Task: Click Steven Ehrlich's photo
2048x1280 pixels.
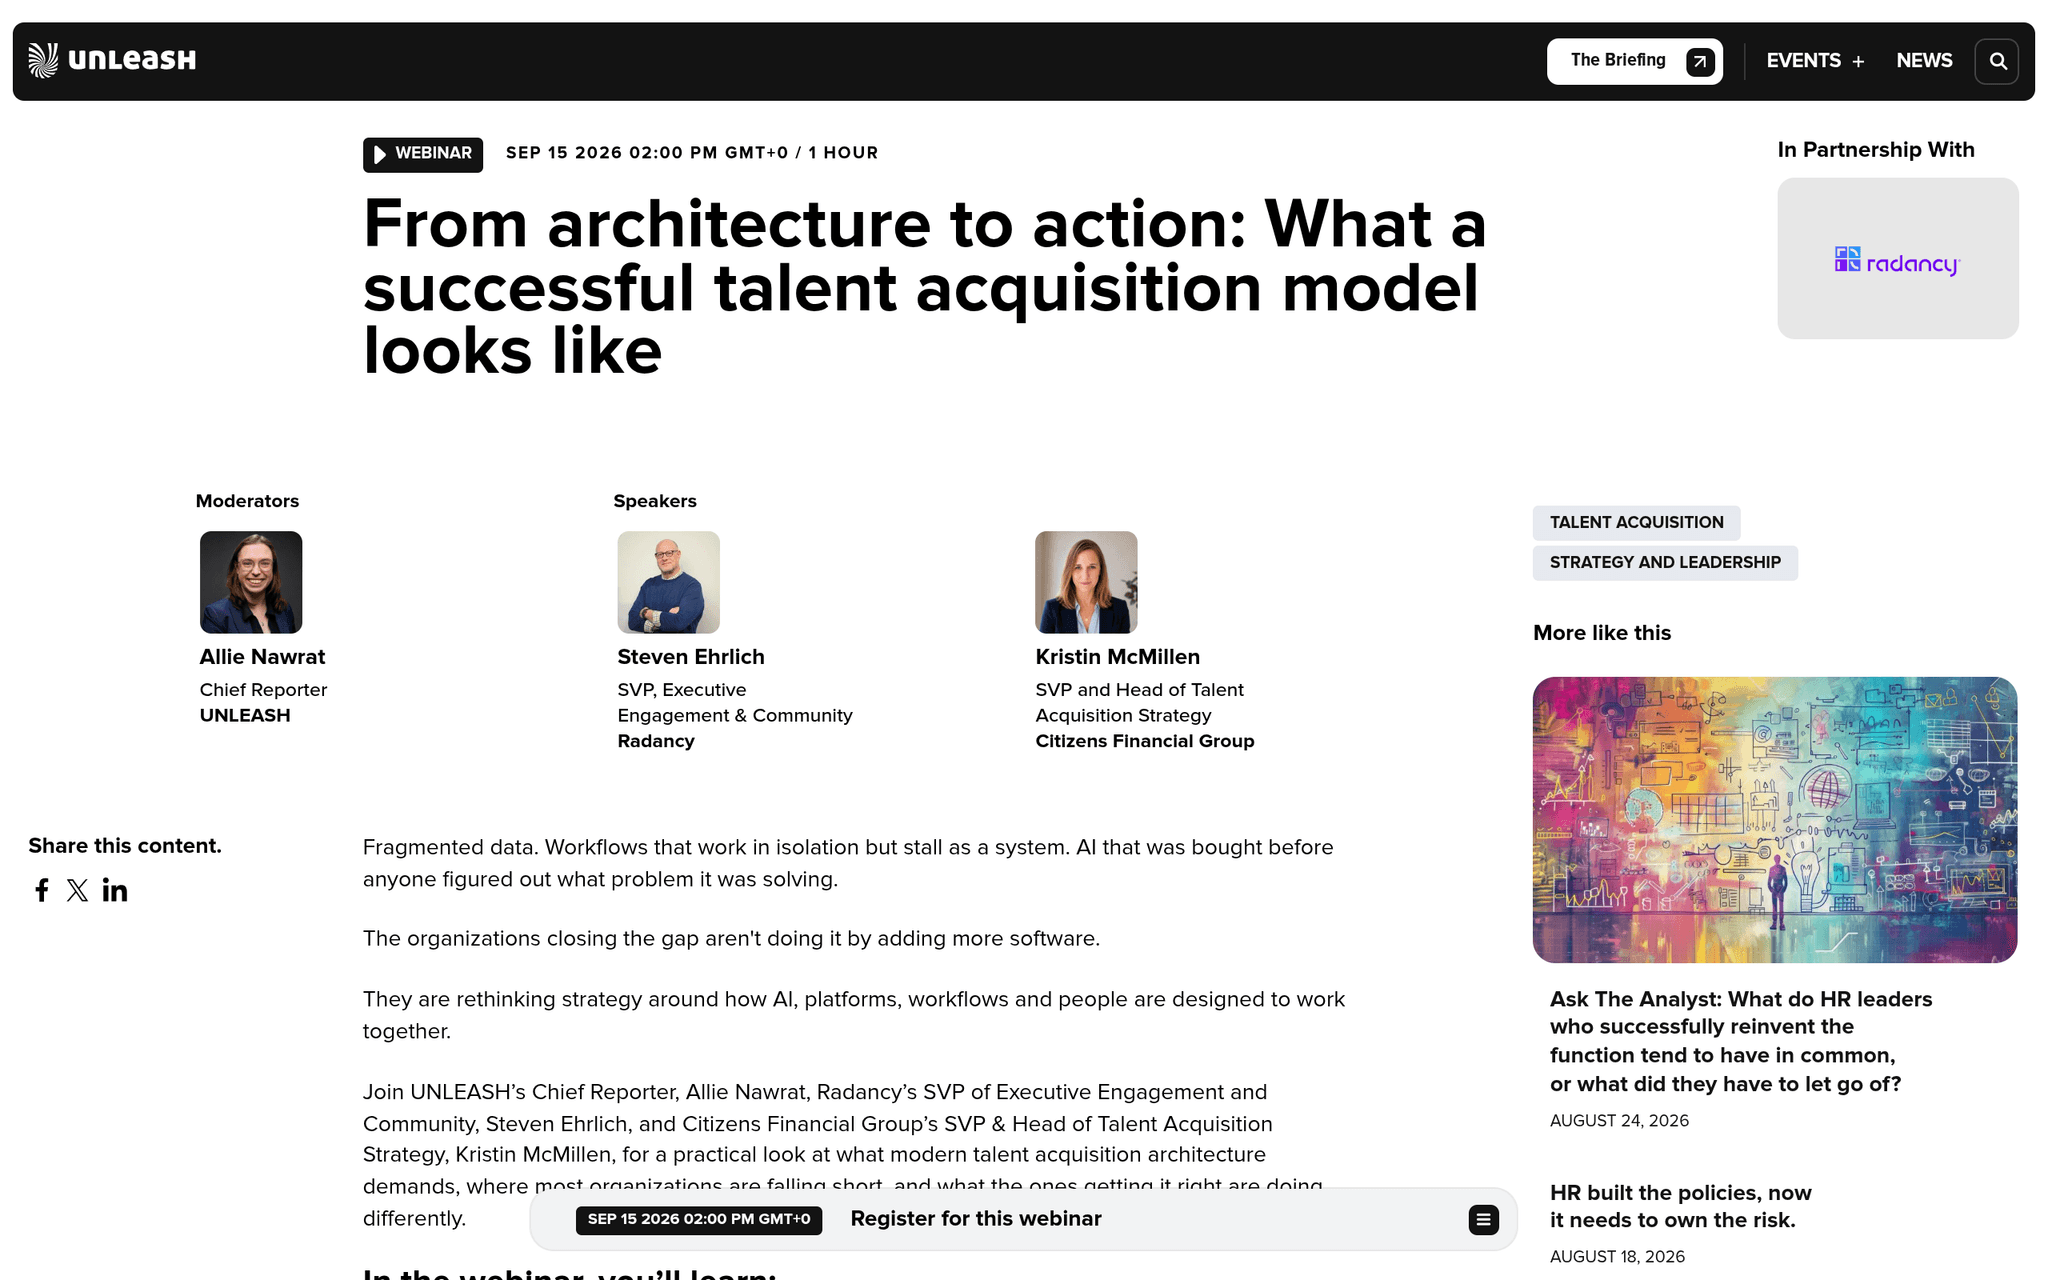Action: [x=668, y=582]
